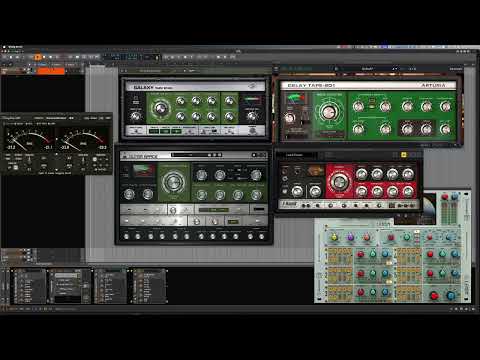
Task: Click the preset arrows in Arturia toolbar
Action: click(395, 69)
